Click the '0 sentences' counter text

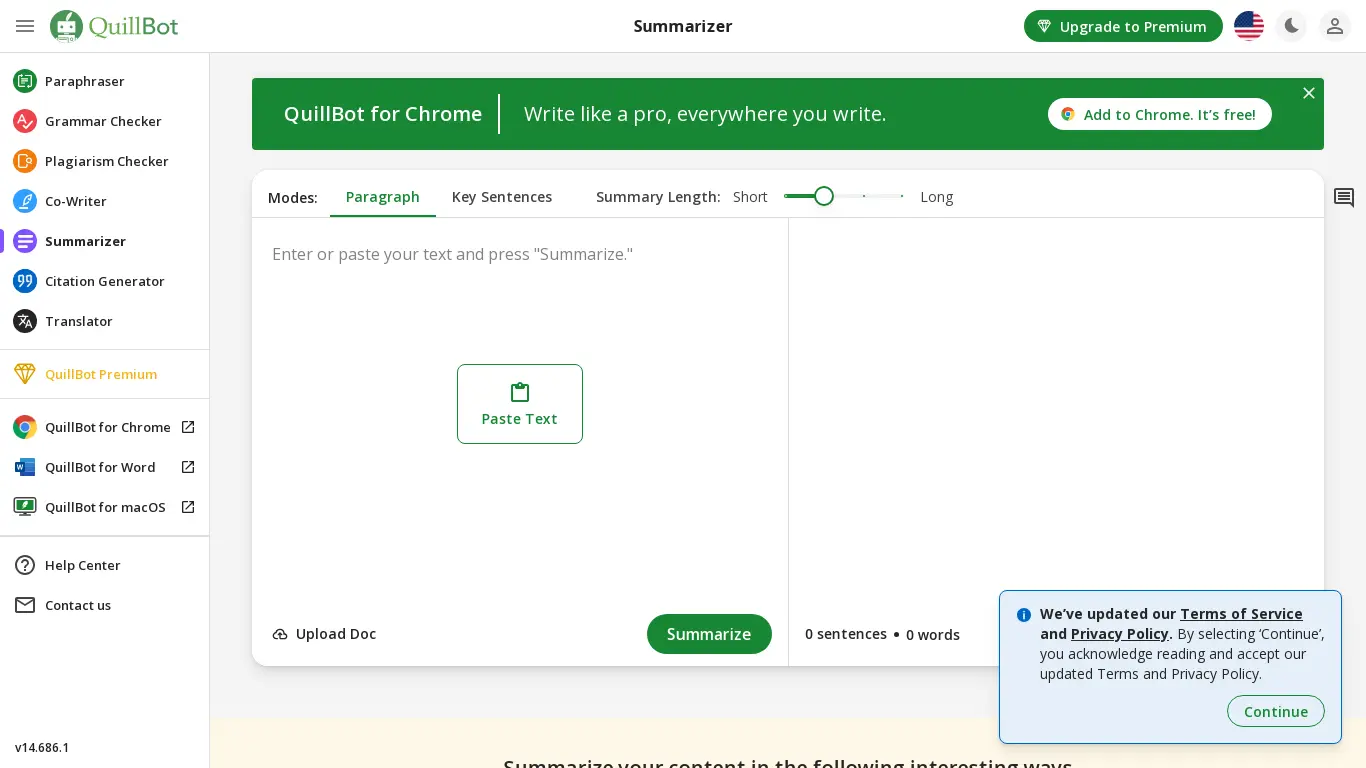[x=846, y=634]
